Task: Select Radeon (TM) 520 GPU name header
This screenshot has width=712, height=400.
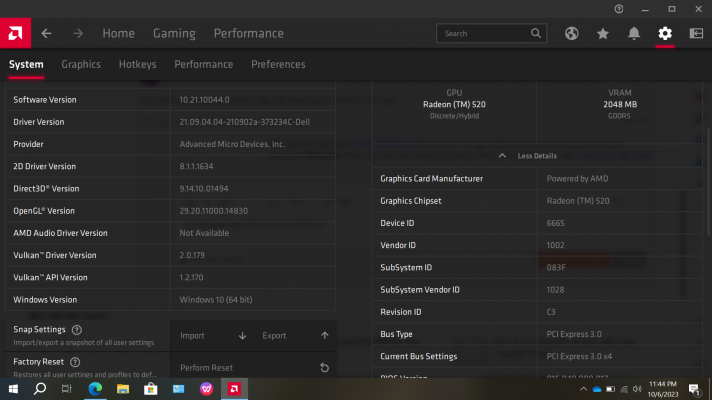Action: point(454,104)
